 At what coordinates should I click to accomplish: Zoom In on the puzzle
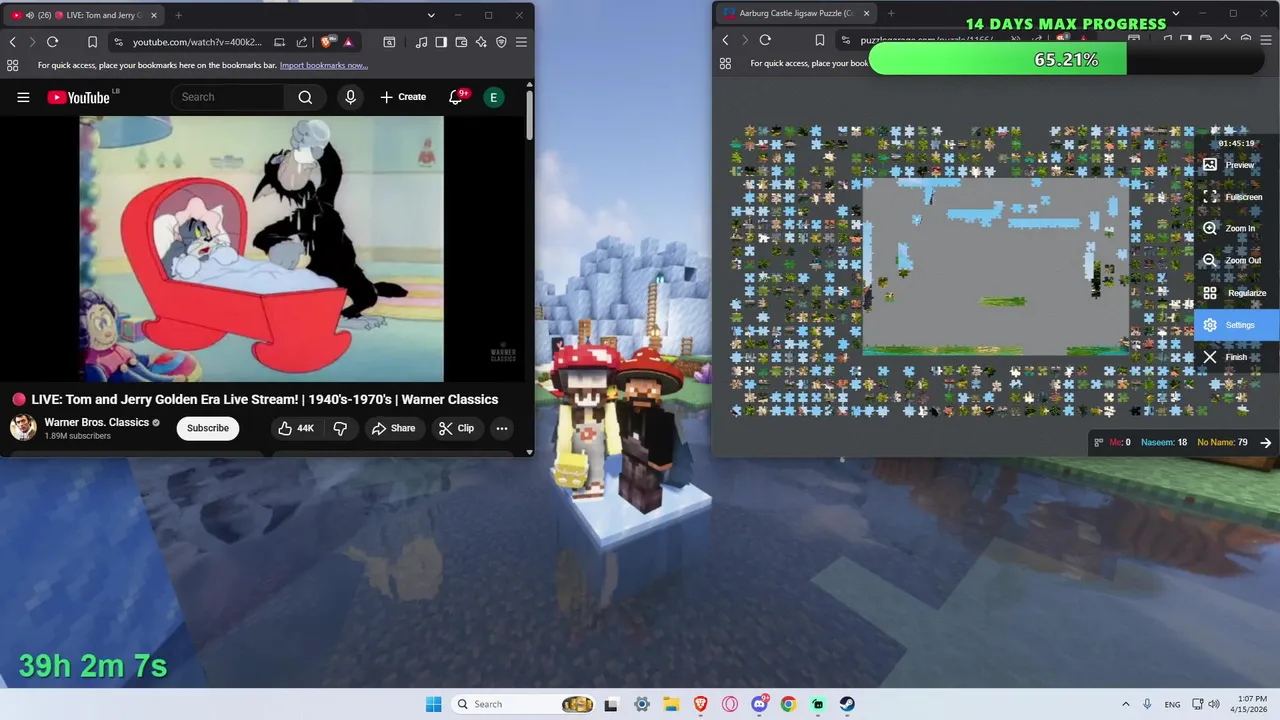(x=1237, y=229)
